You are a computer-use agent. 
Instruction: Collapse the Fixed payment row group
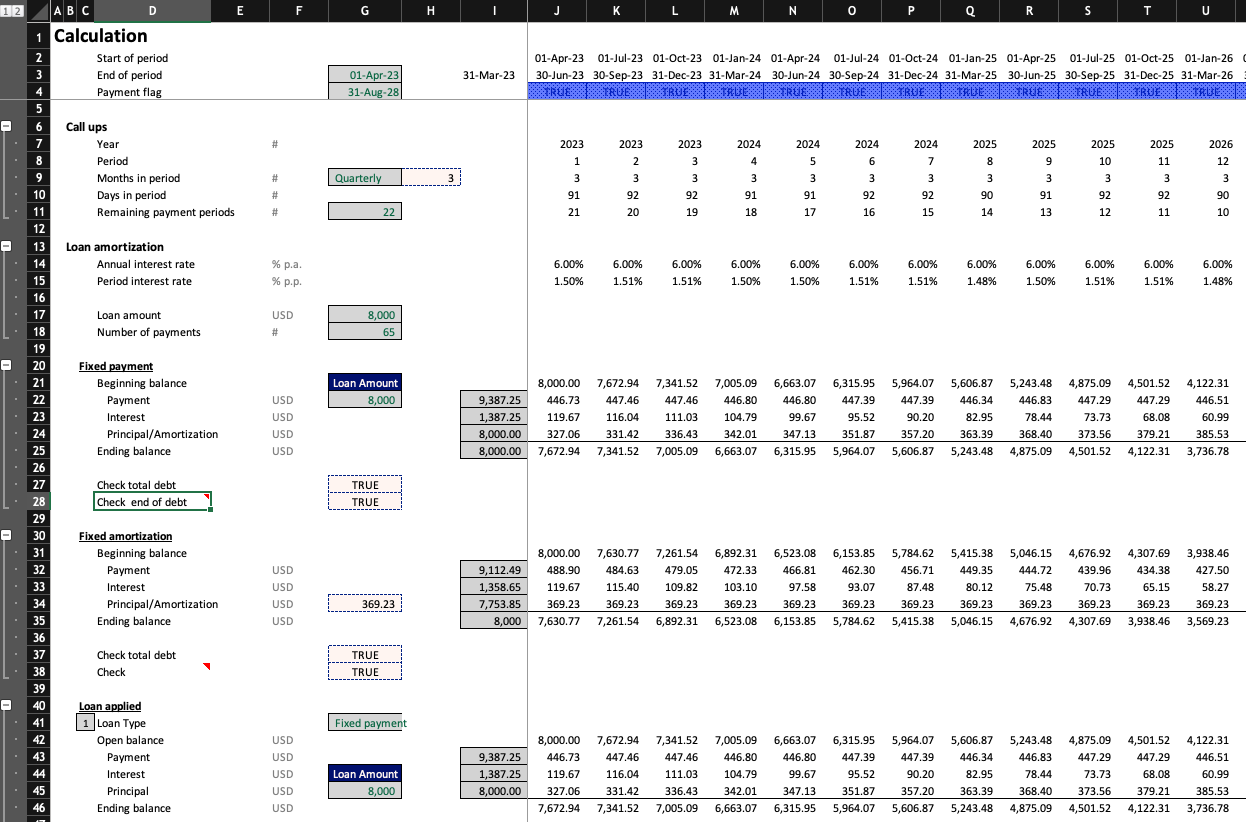click(7, 366)
